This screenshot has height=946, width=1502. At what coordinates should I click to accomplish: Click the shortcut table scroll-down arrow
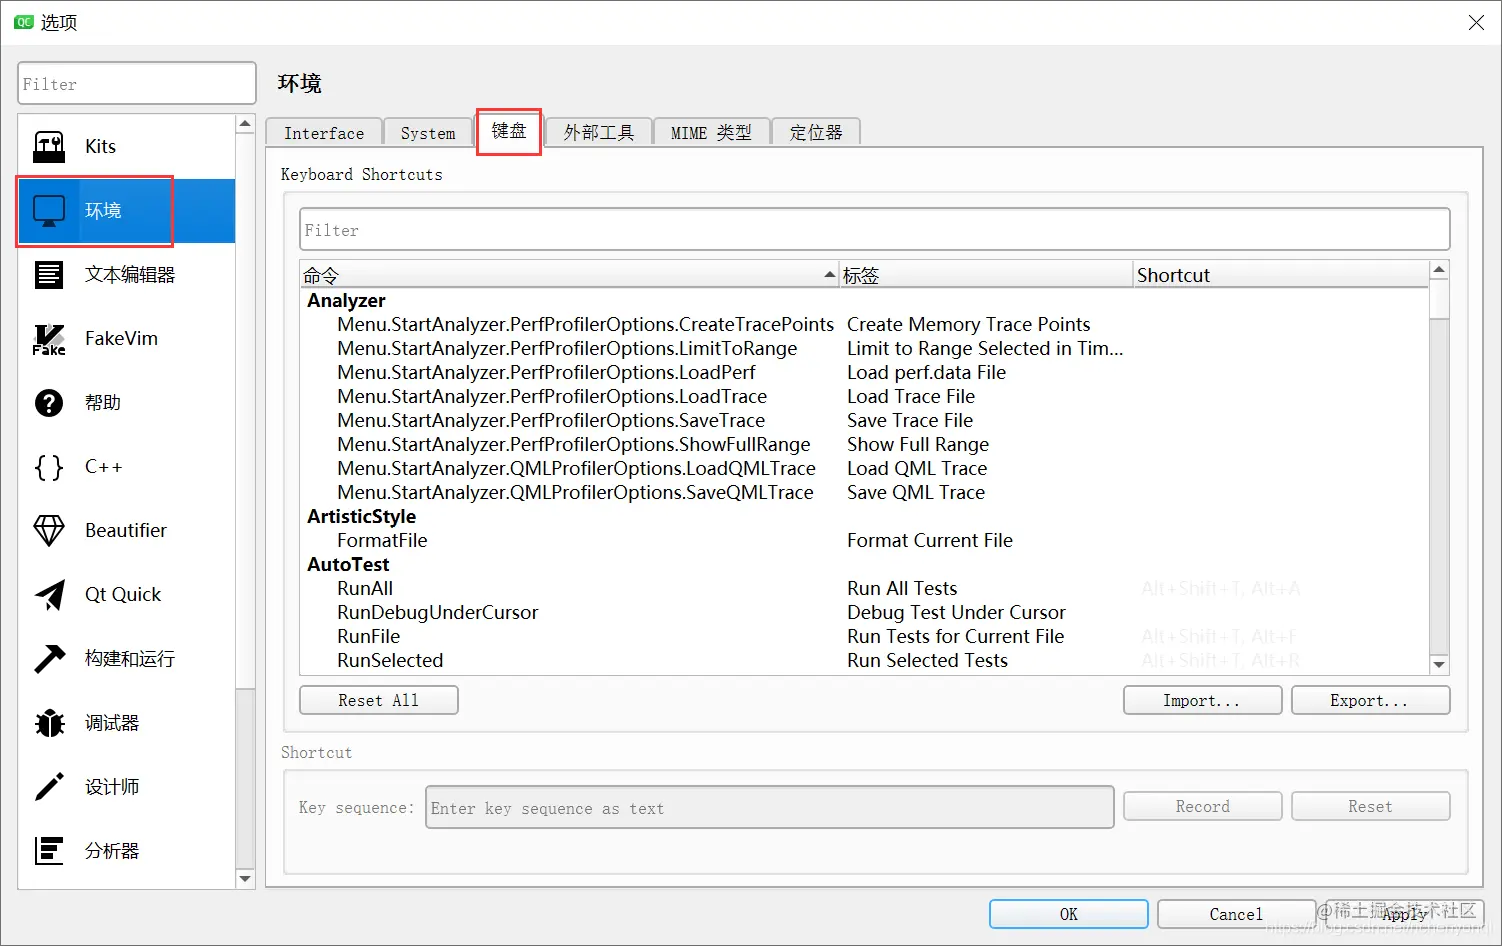[x=1439, y=665]
